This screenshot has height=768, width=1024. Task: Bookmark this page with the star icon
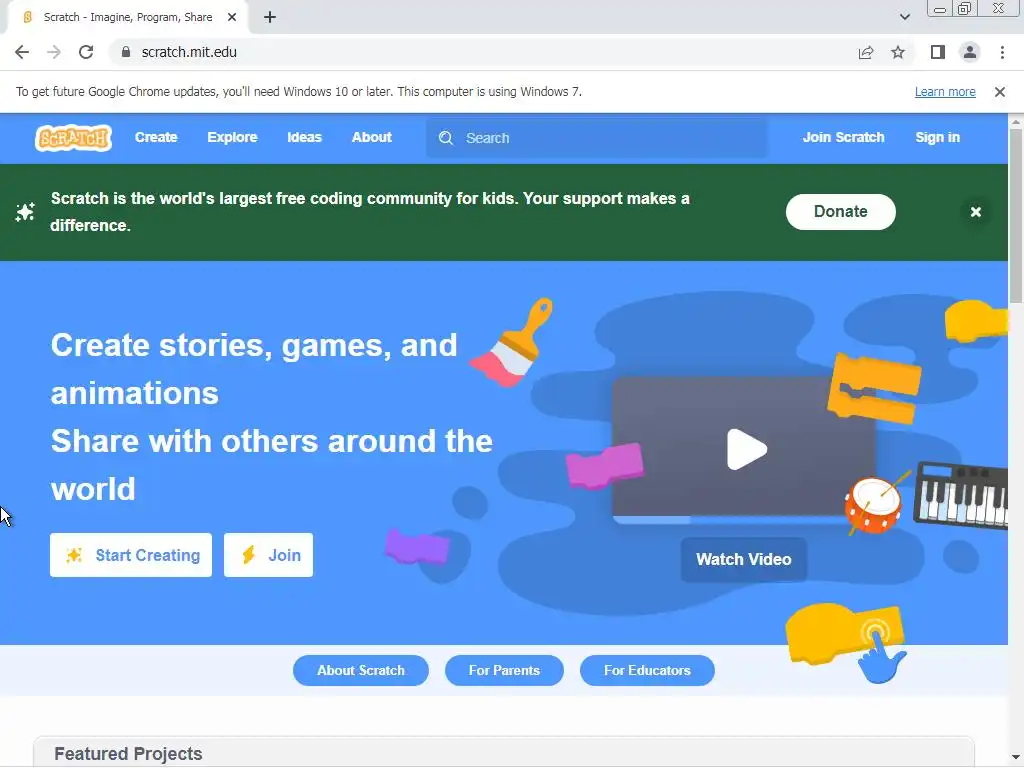pos(898,52)
